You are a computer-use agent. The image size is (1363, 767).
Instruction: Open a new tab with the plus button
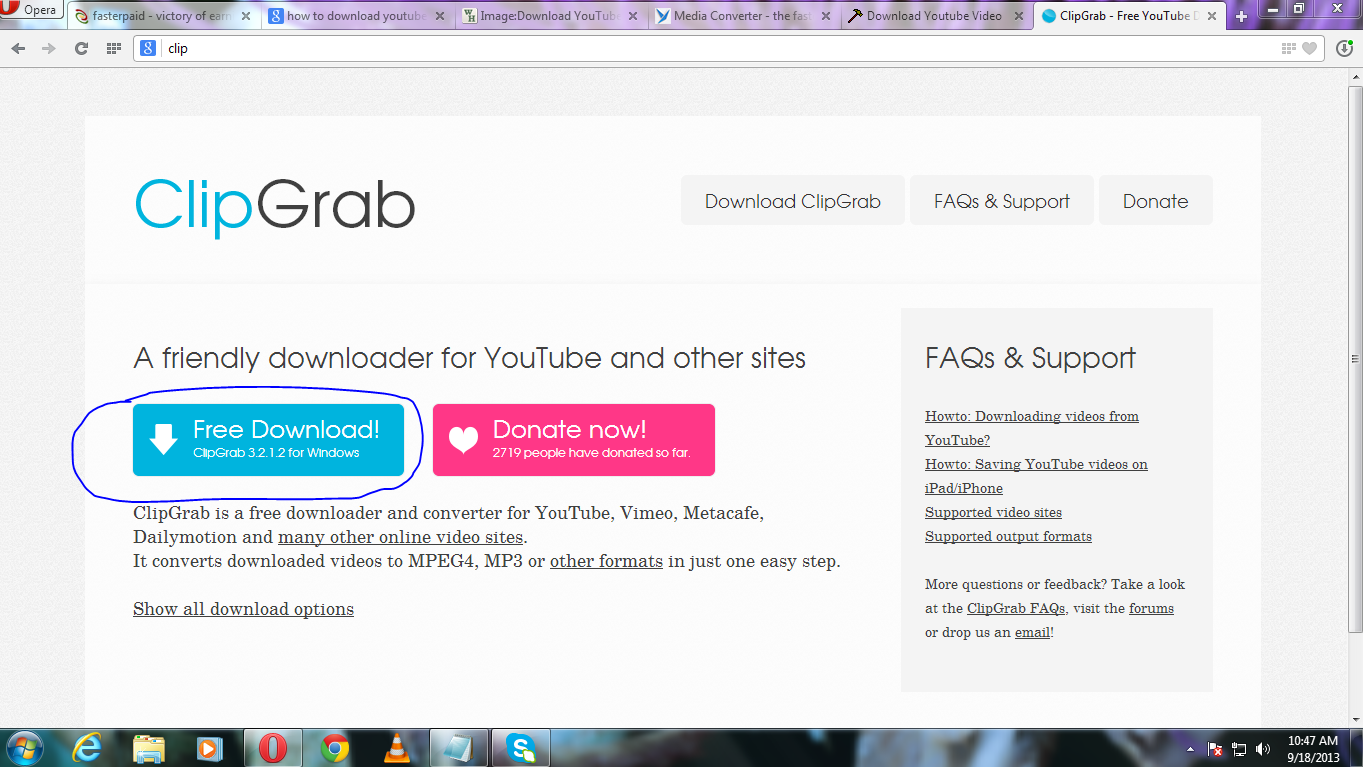tap(1241, 16)
